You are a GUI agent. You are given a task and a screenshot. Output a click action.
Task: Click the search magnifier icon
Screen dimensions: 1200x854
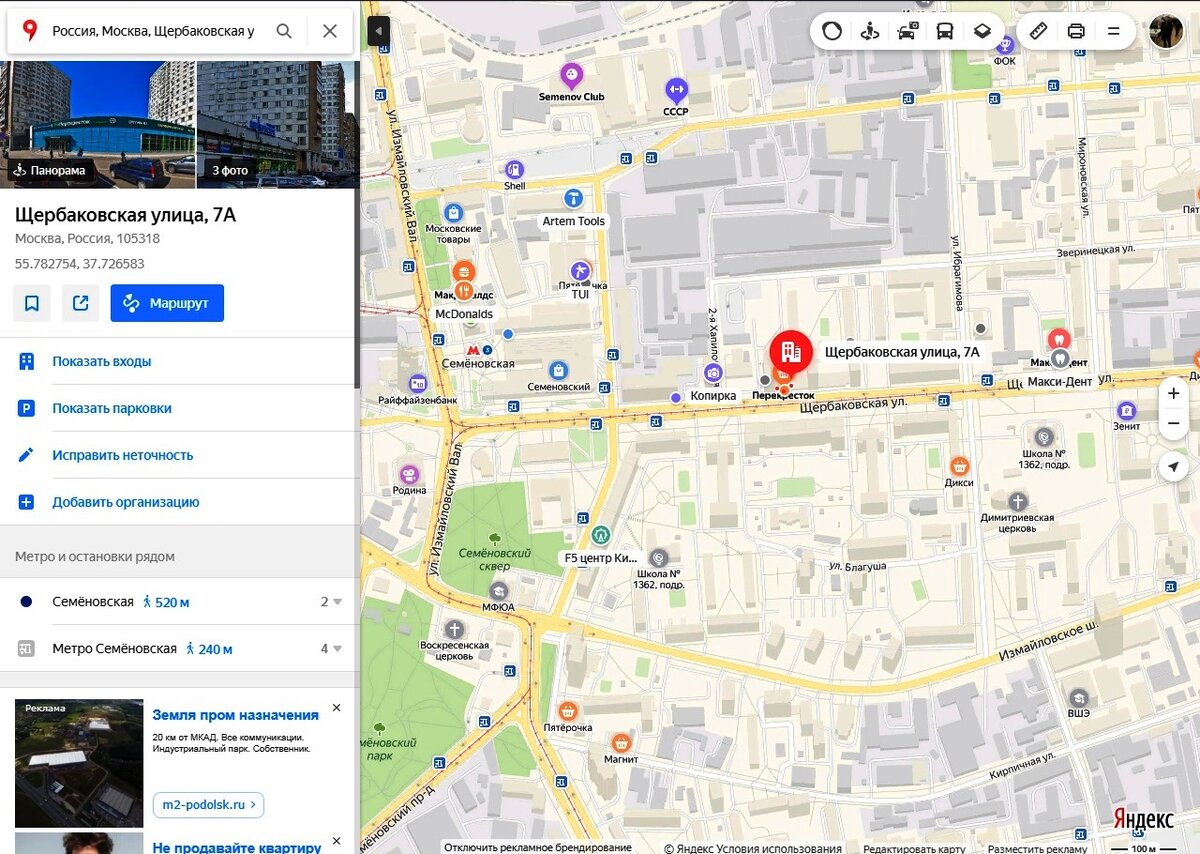(284, 31)
